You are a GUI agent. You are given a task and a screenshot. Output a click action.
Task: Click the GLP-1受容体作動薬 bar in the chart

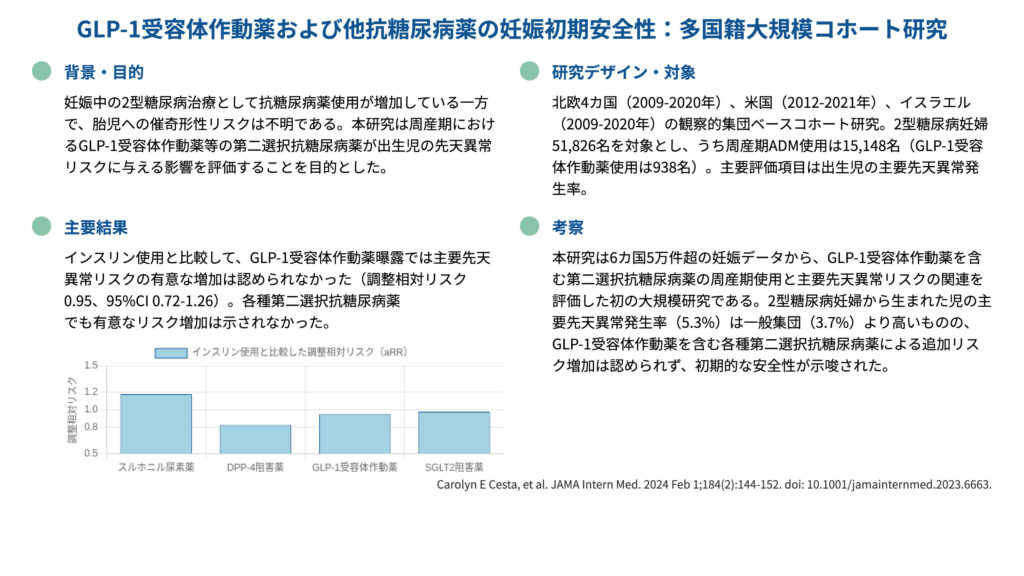point(354,434)
